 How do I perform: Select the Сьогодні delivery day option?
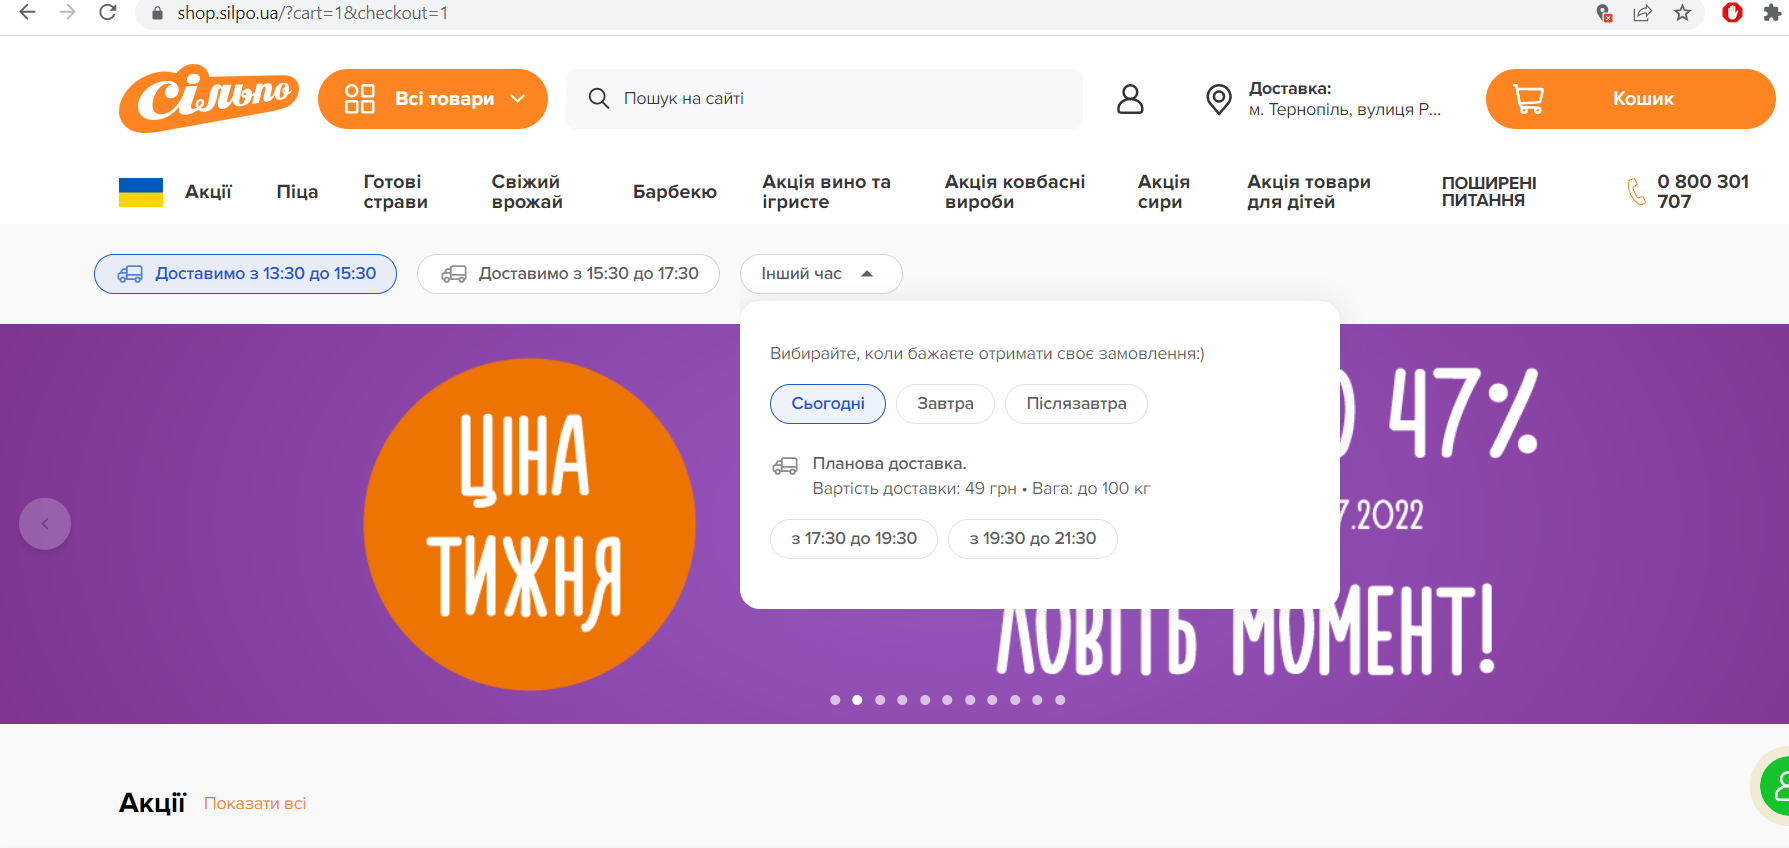tap(827, 404)
